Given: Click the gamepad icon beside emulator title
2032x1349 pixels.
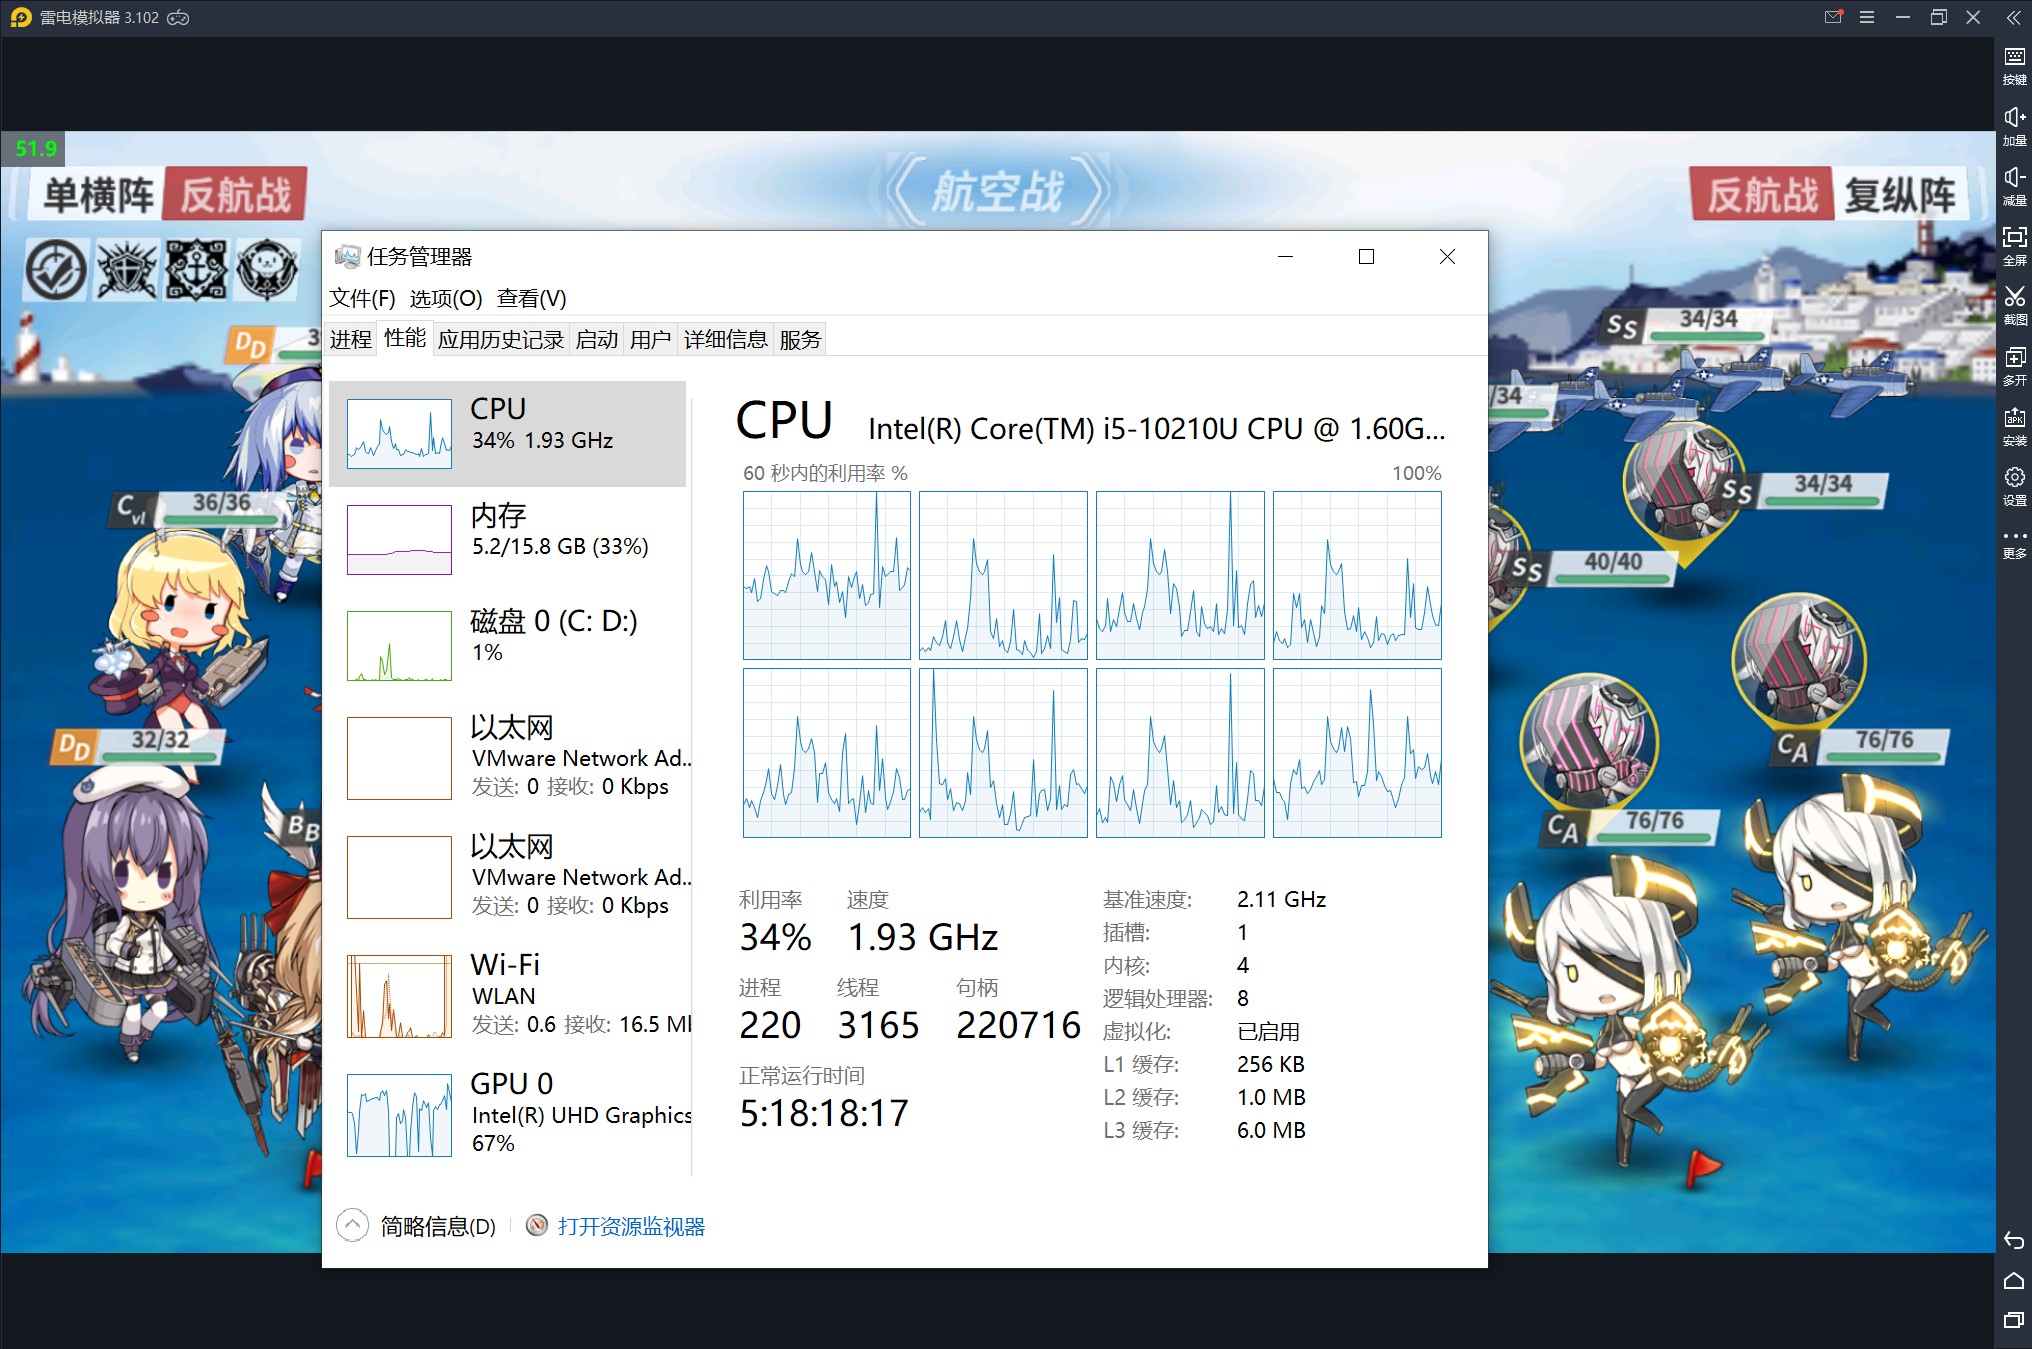Looking at the screenshot, I should point(178,17).
